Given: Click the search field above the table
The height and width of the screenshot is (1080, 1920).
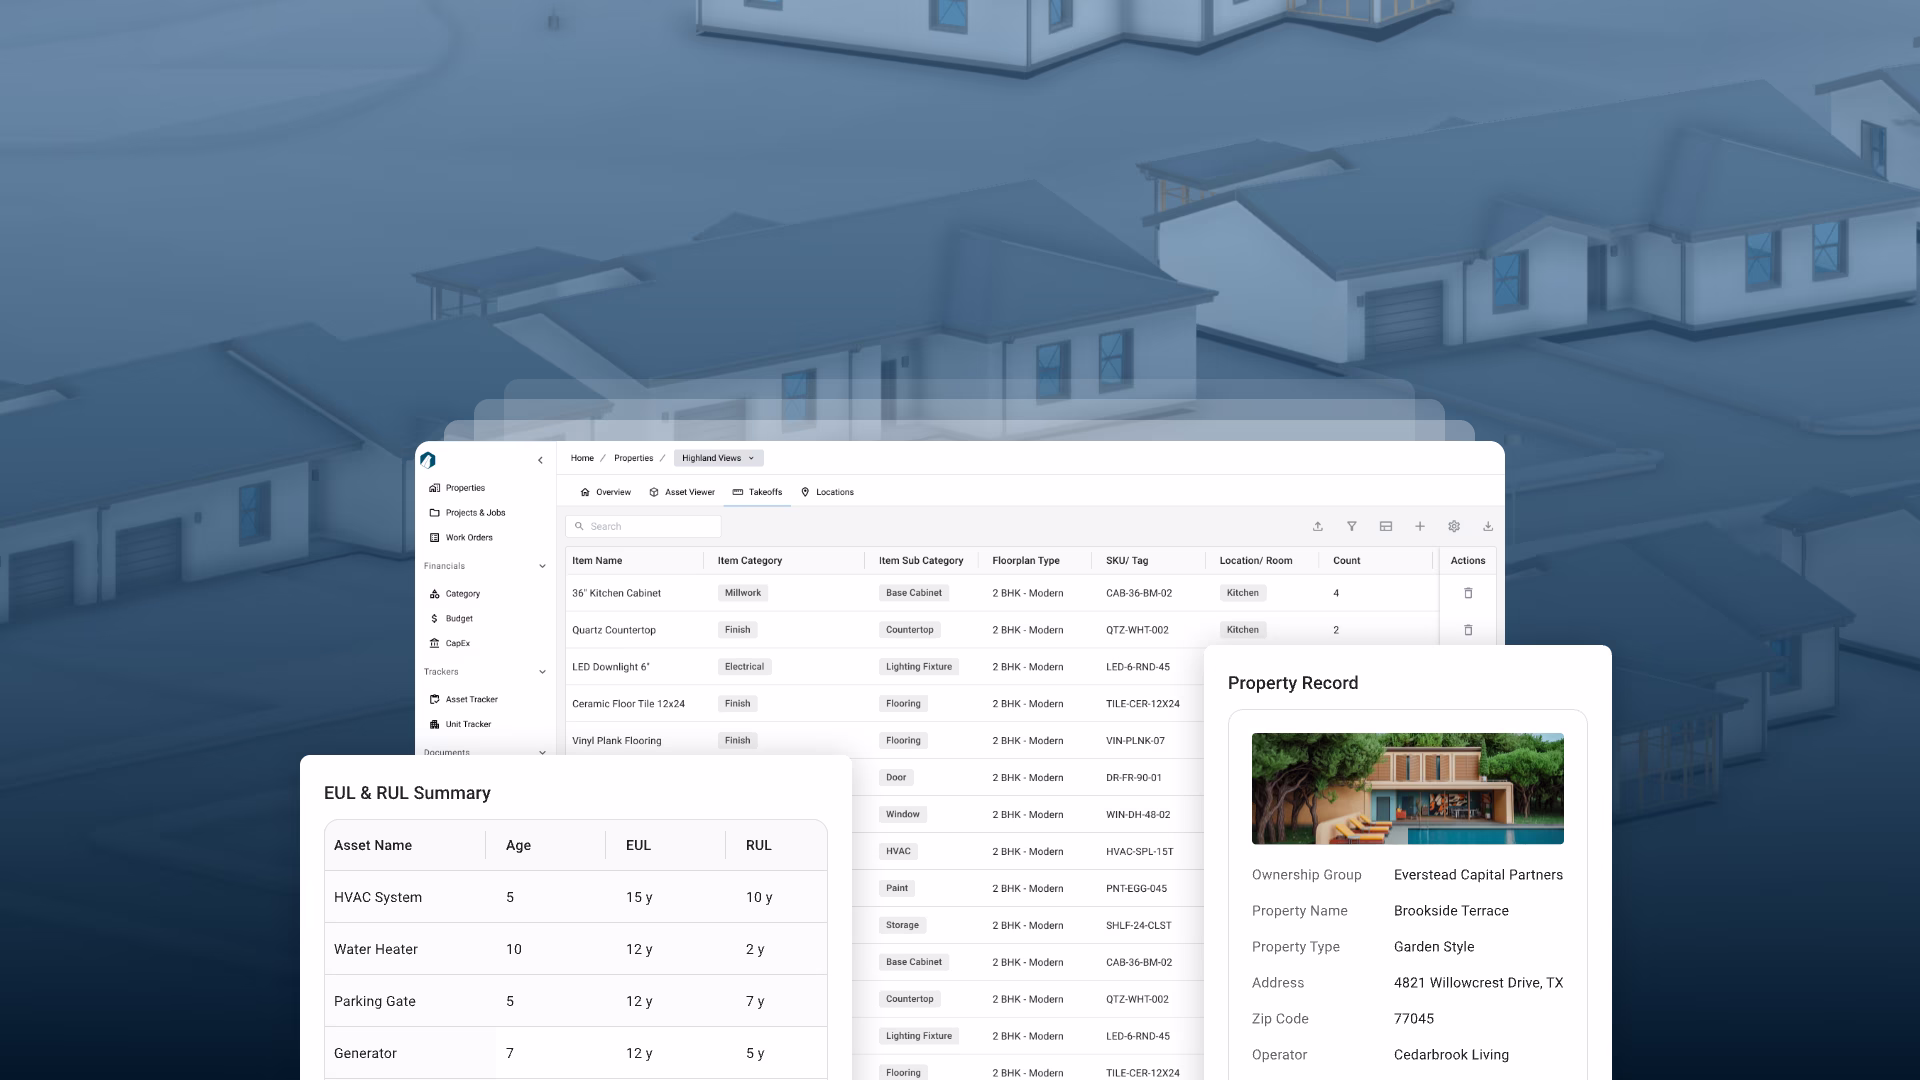Looking at the screenshot, I should [643, 526].
